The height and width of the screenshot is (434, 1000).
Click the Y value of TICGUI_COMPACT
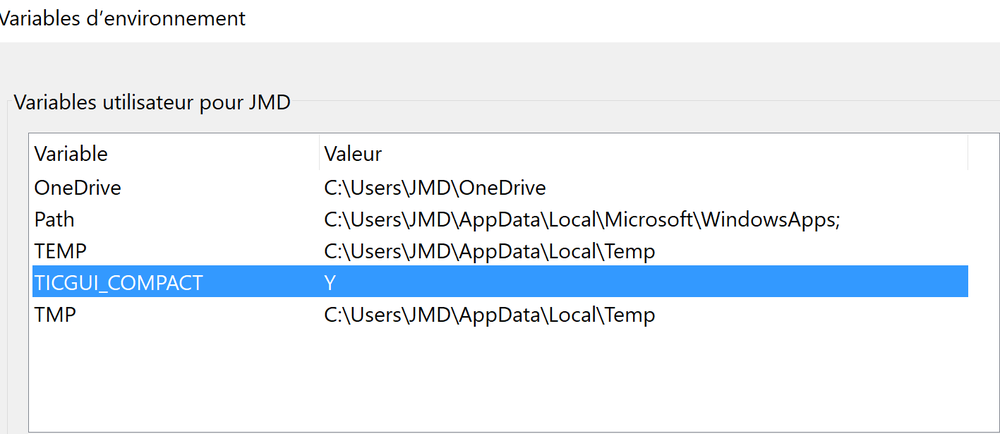[x=329, y=283]
